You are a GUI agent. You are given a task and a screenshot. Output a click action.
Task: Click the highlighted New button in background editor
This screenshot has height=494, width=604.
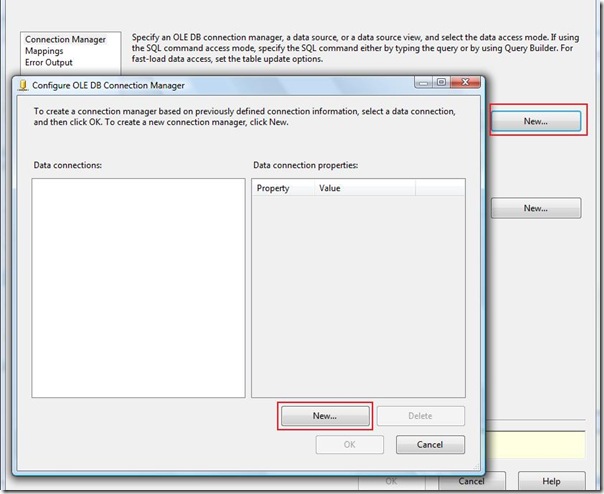click(x=536, y=121)
